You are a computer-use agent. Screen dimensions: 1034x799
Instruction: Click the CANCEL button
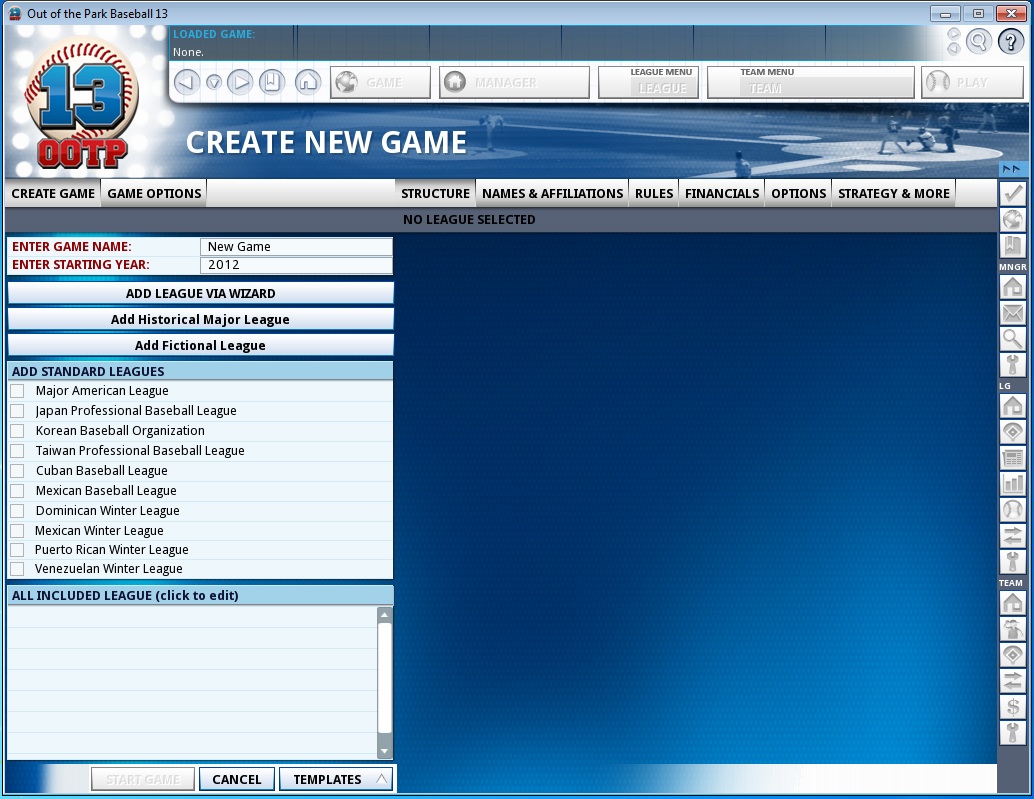click(237, 779)
